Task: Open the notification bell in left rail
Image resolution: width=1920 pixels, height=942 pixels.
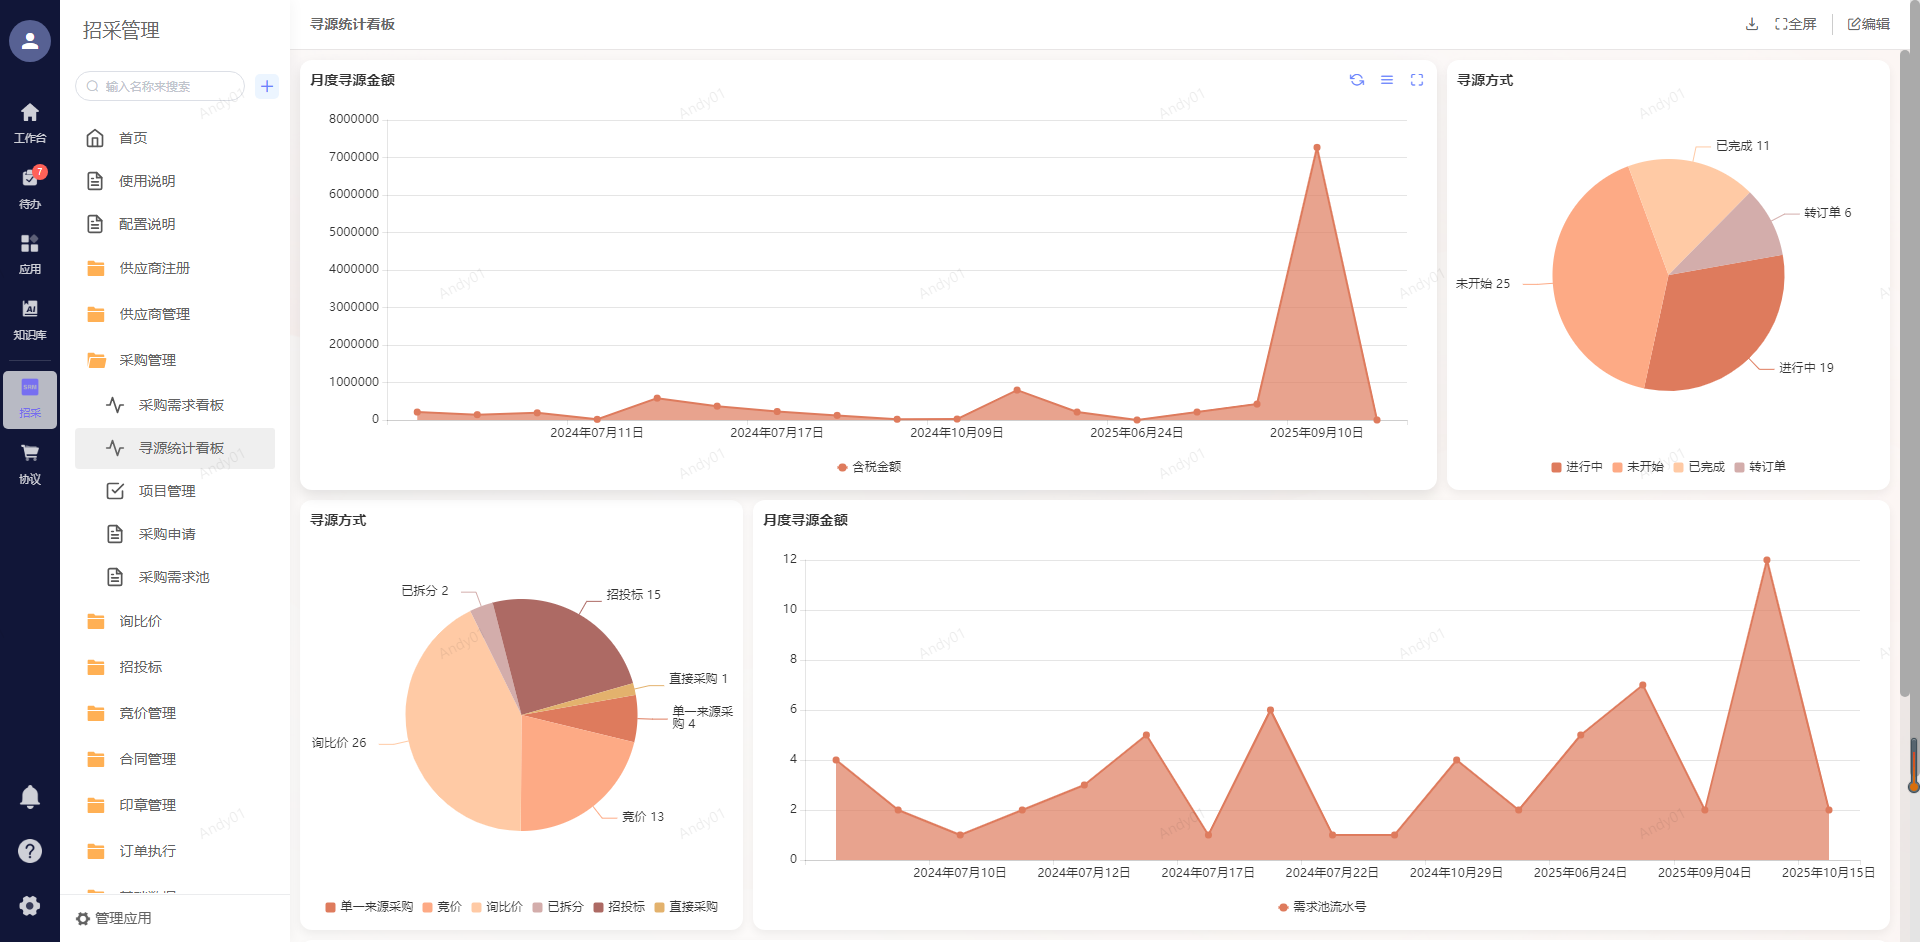Action: (x=30, y=797)
